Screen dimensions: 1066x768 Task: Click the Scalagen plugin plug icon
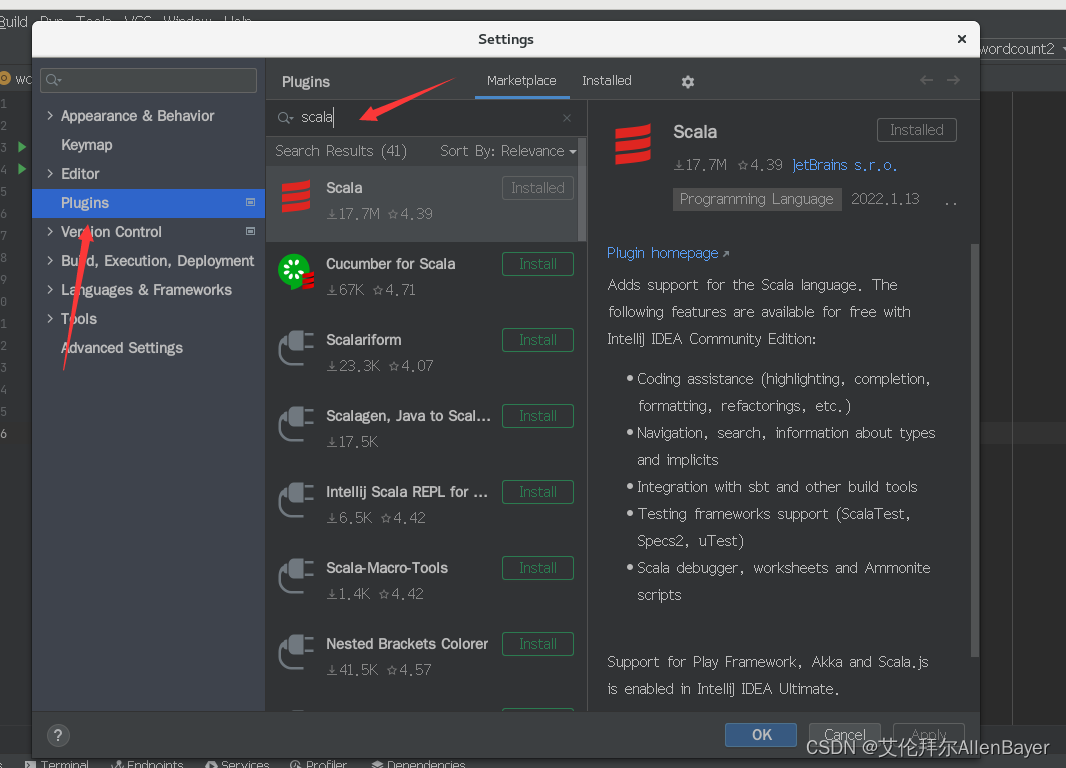pyautogui.click(x=296, y=424)
